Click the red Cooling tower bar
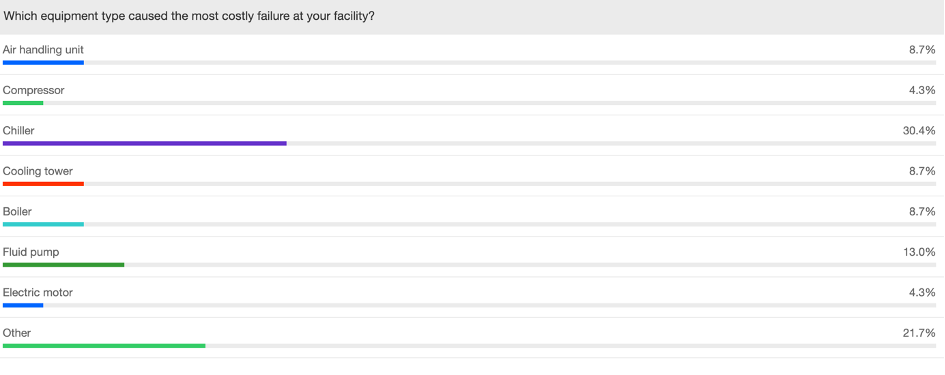This screenshot has width=945, height=375. click(x=43, y=184)
